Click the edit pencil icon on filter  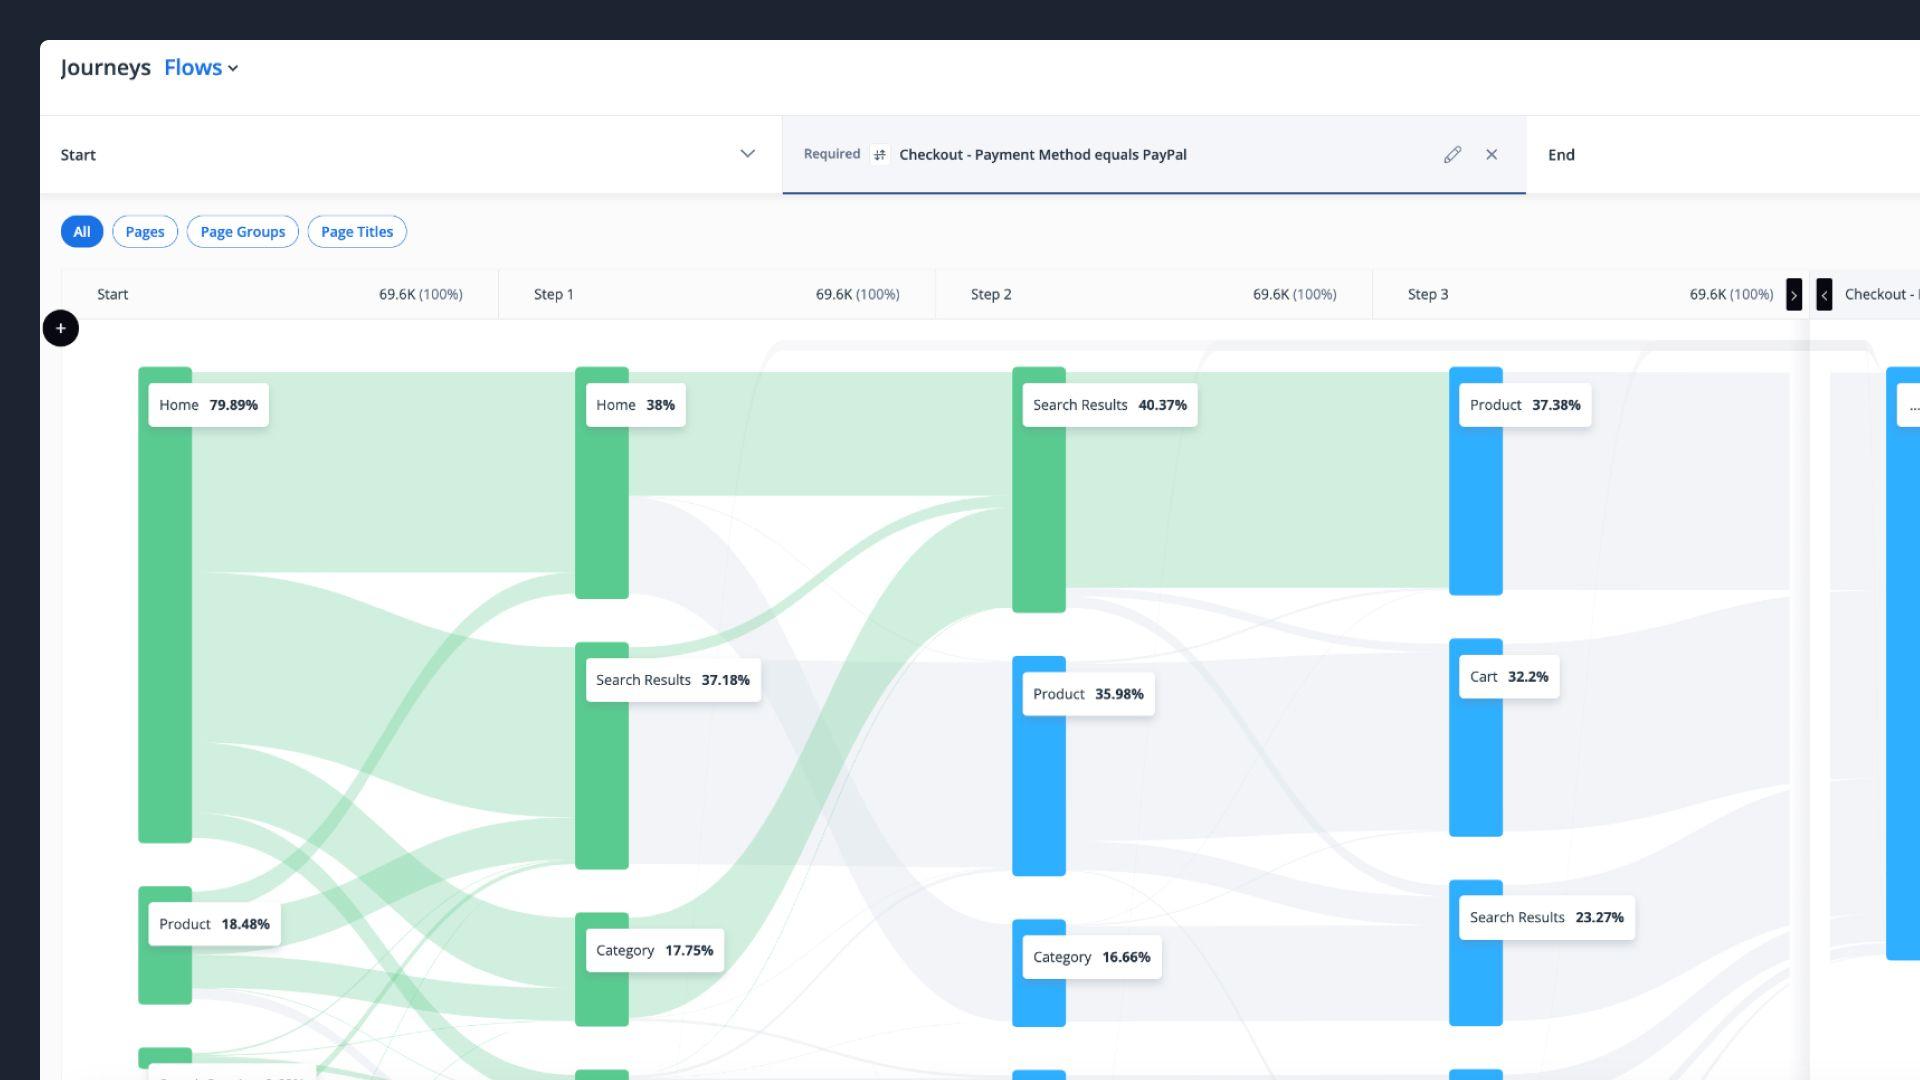coord(1453,154)
